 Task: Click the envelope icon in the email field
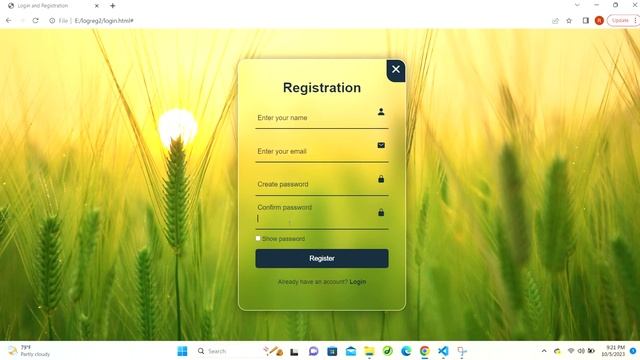(x=381, y=145)
